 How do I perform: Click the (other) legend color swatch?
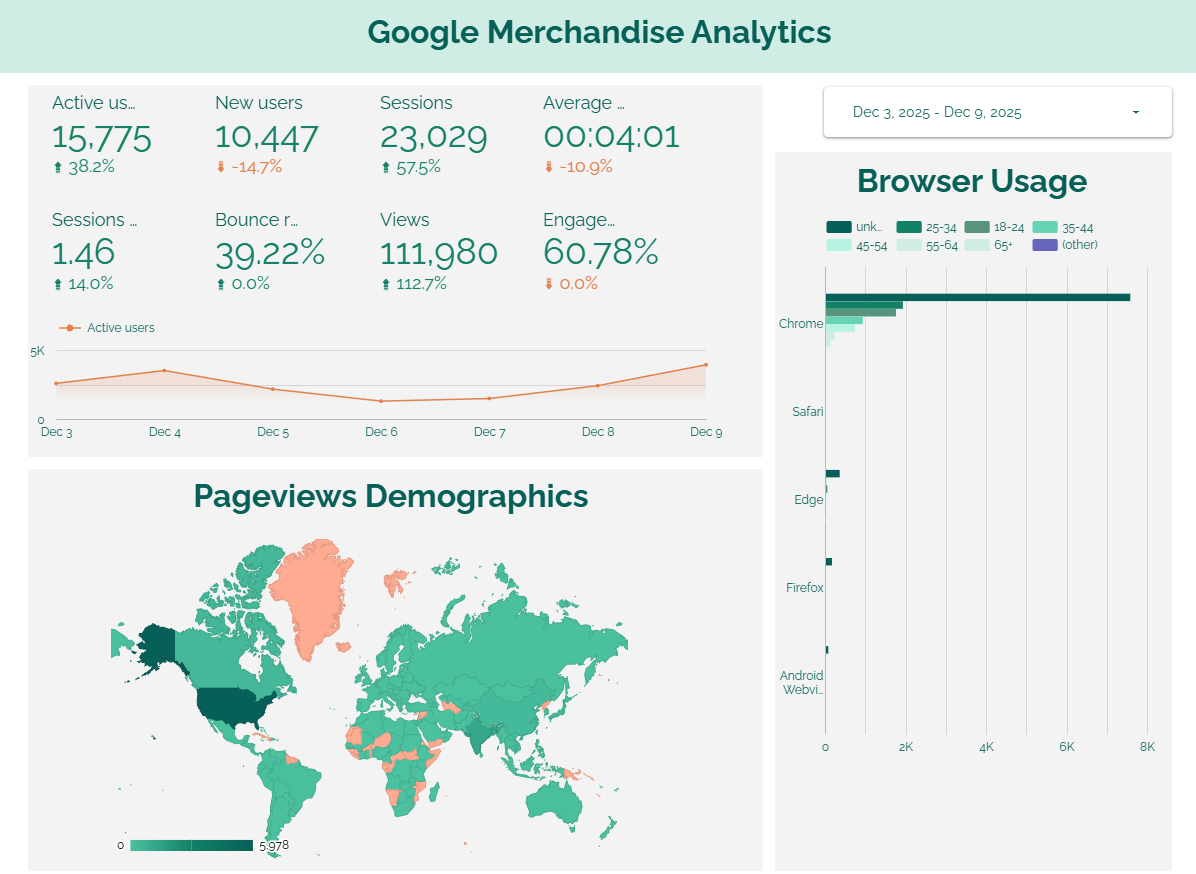[1044, 245]
